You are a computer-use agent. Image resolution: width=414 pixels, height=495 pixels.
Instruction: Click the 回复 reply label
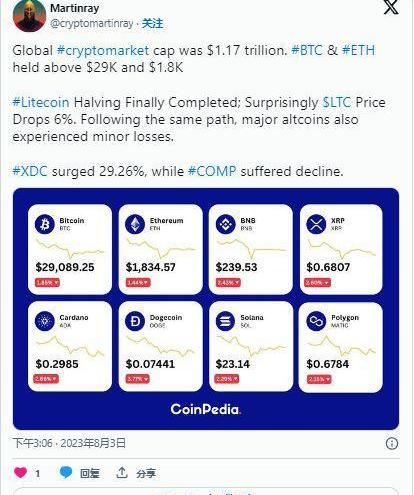tap(90, 473)
